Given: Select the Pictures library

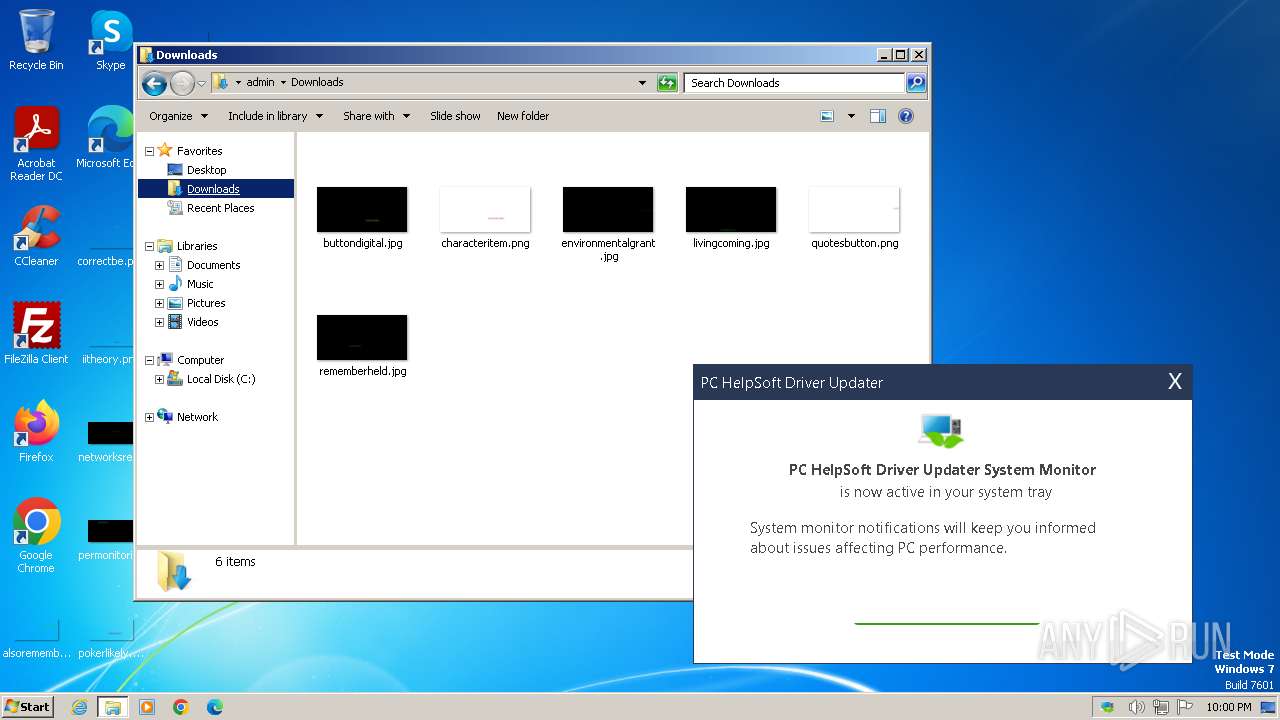Looking at the screenshot, I should tap(206, 303).
